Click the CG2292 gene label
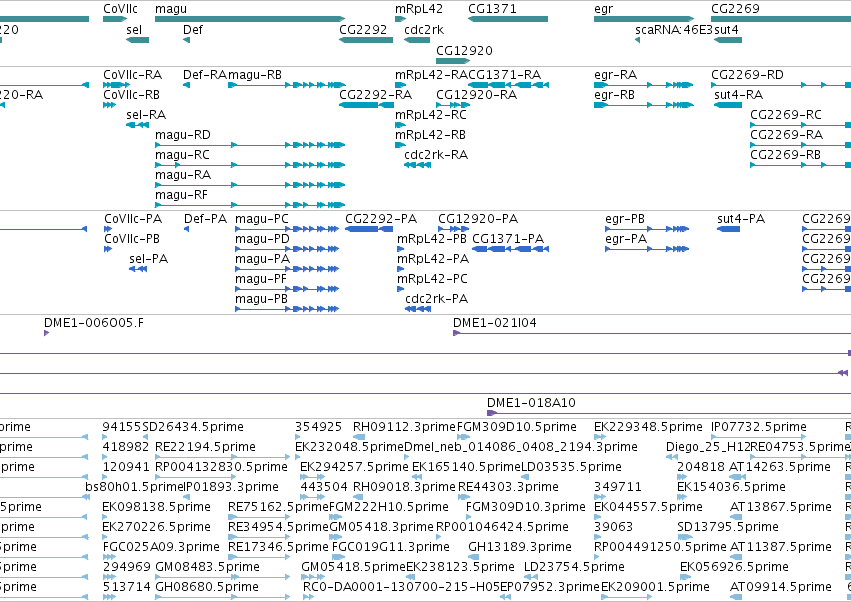The image size is (851, 602). pyautogui.click(x=363, y=29)
